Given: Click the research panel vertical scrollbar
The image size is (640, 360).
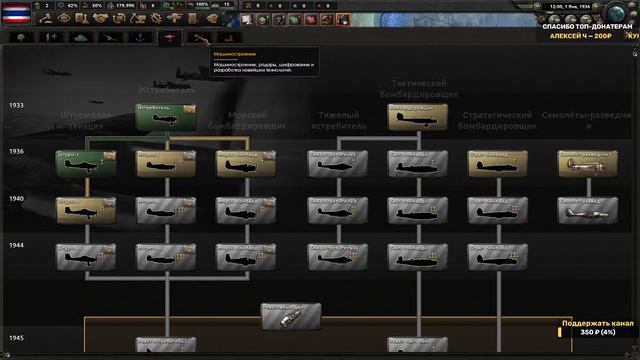Looking at the screenshot, I should coord(635,200).
